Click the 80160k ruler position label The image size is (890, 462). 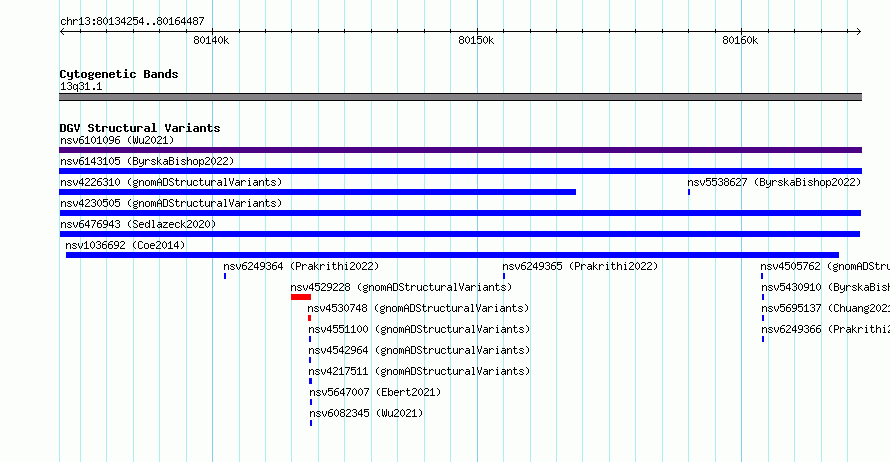[x=740, y=40]
